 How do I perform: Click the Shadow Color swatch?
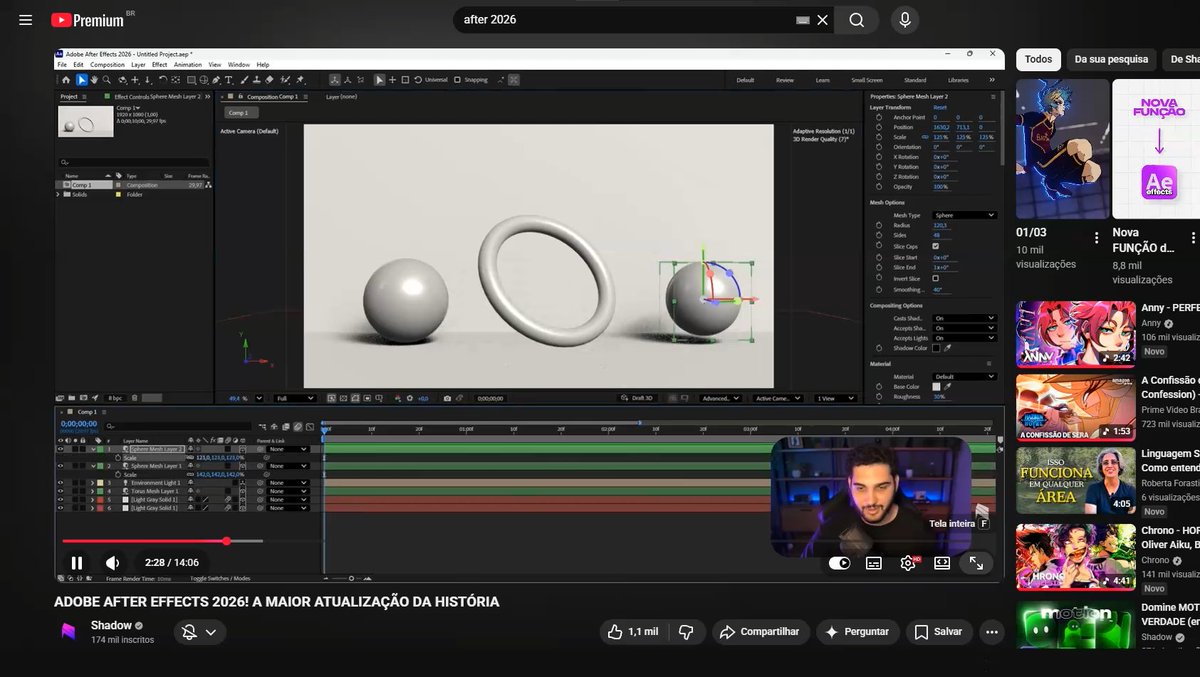pyautogui.click(x=935, y=348)
